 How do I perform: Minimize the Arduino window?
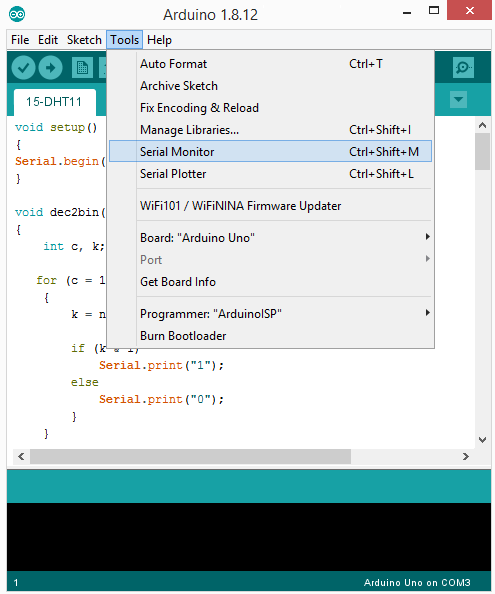407,12
